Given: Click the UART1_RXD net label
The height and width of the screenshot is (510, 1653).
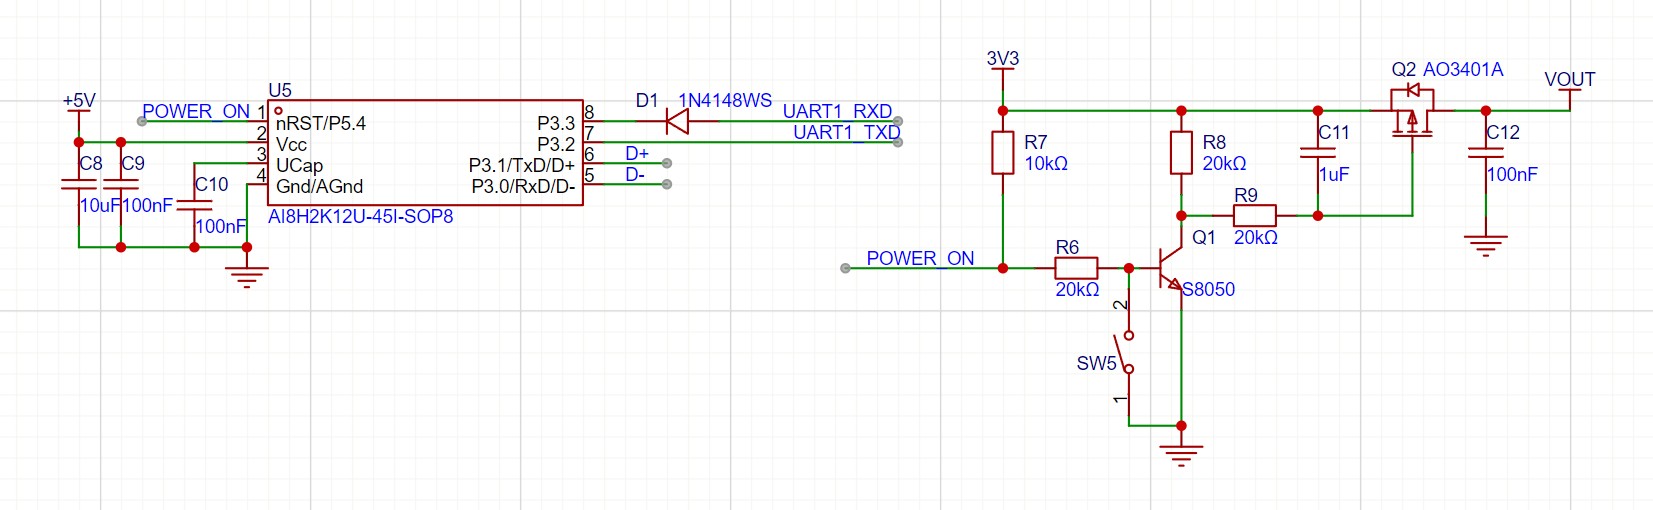Looking at the screenshot, I should [837, 111].
